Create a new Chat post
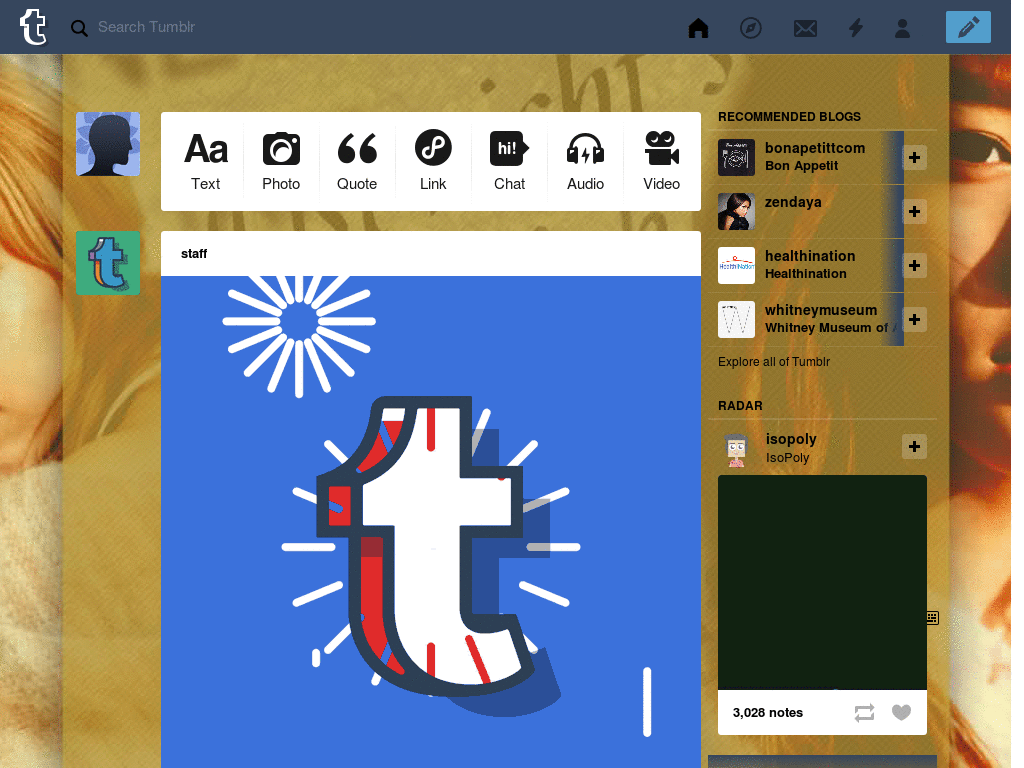The width and height of the screenshot is (1024, 768). pos(509,161)
